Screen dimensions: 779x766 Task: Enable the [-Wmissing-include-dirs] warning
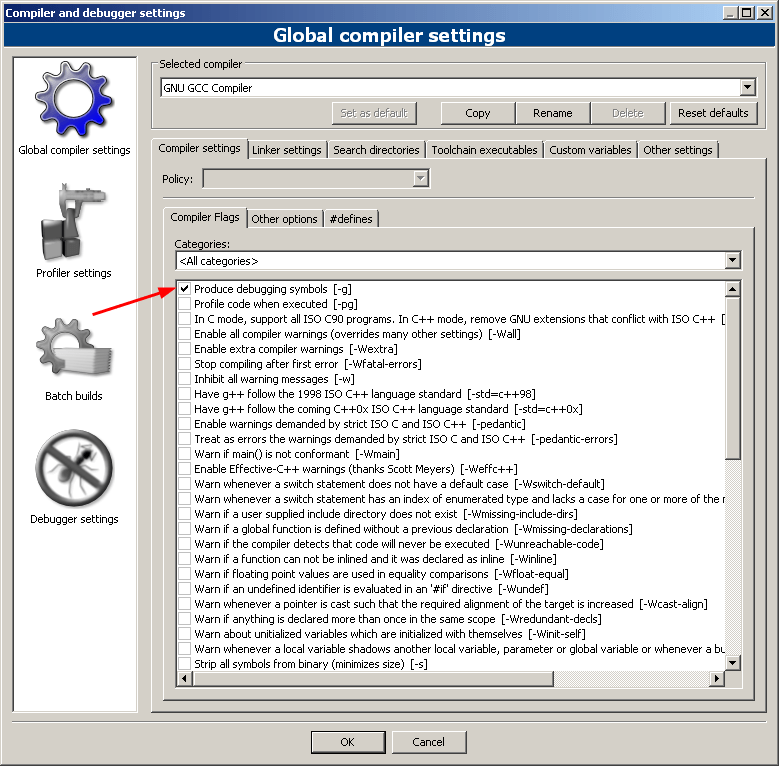point(185,514)
